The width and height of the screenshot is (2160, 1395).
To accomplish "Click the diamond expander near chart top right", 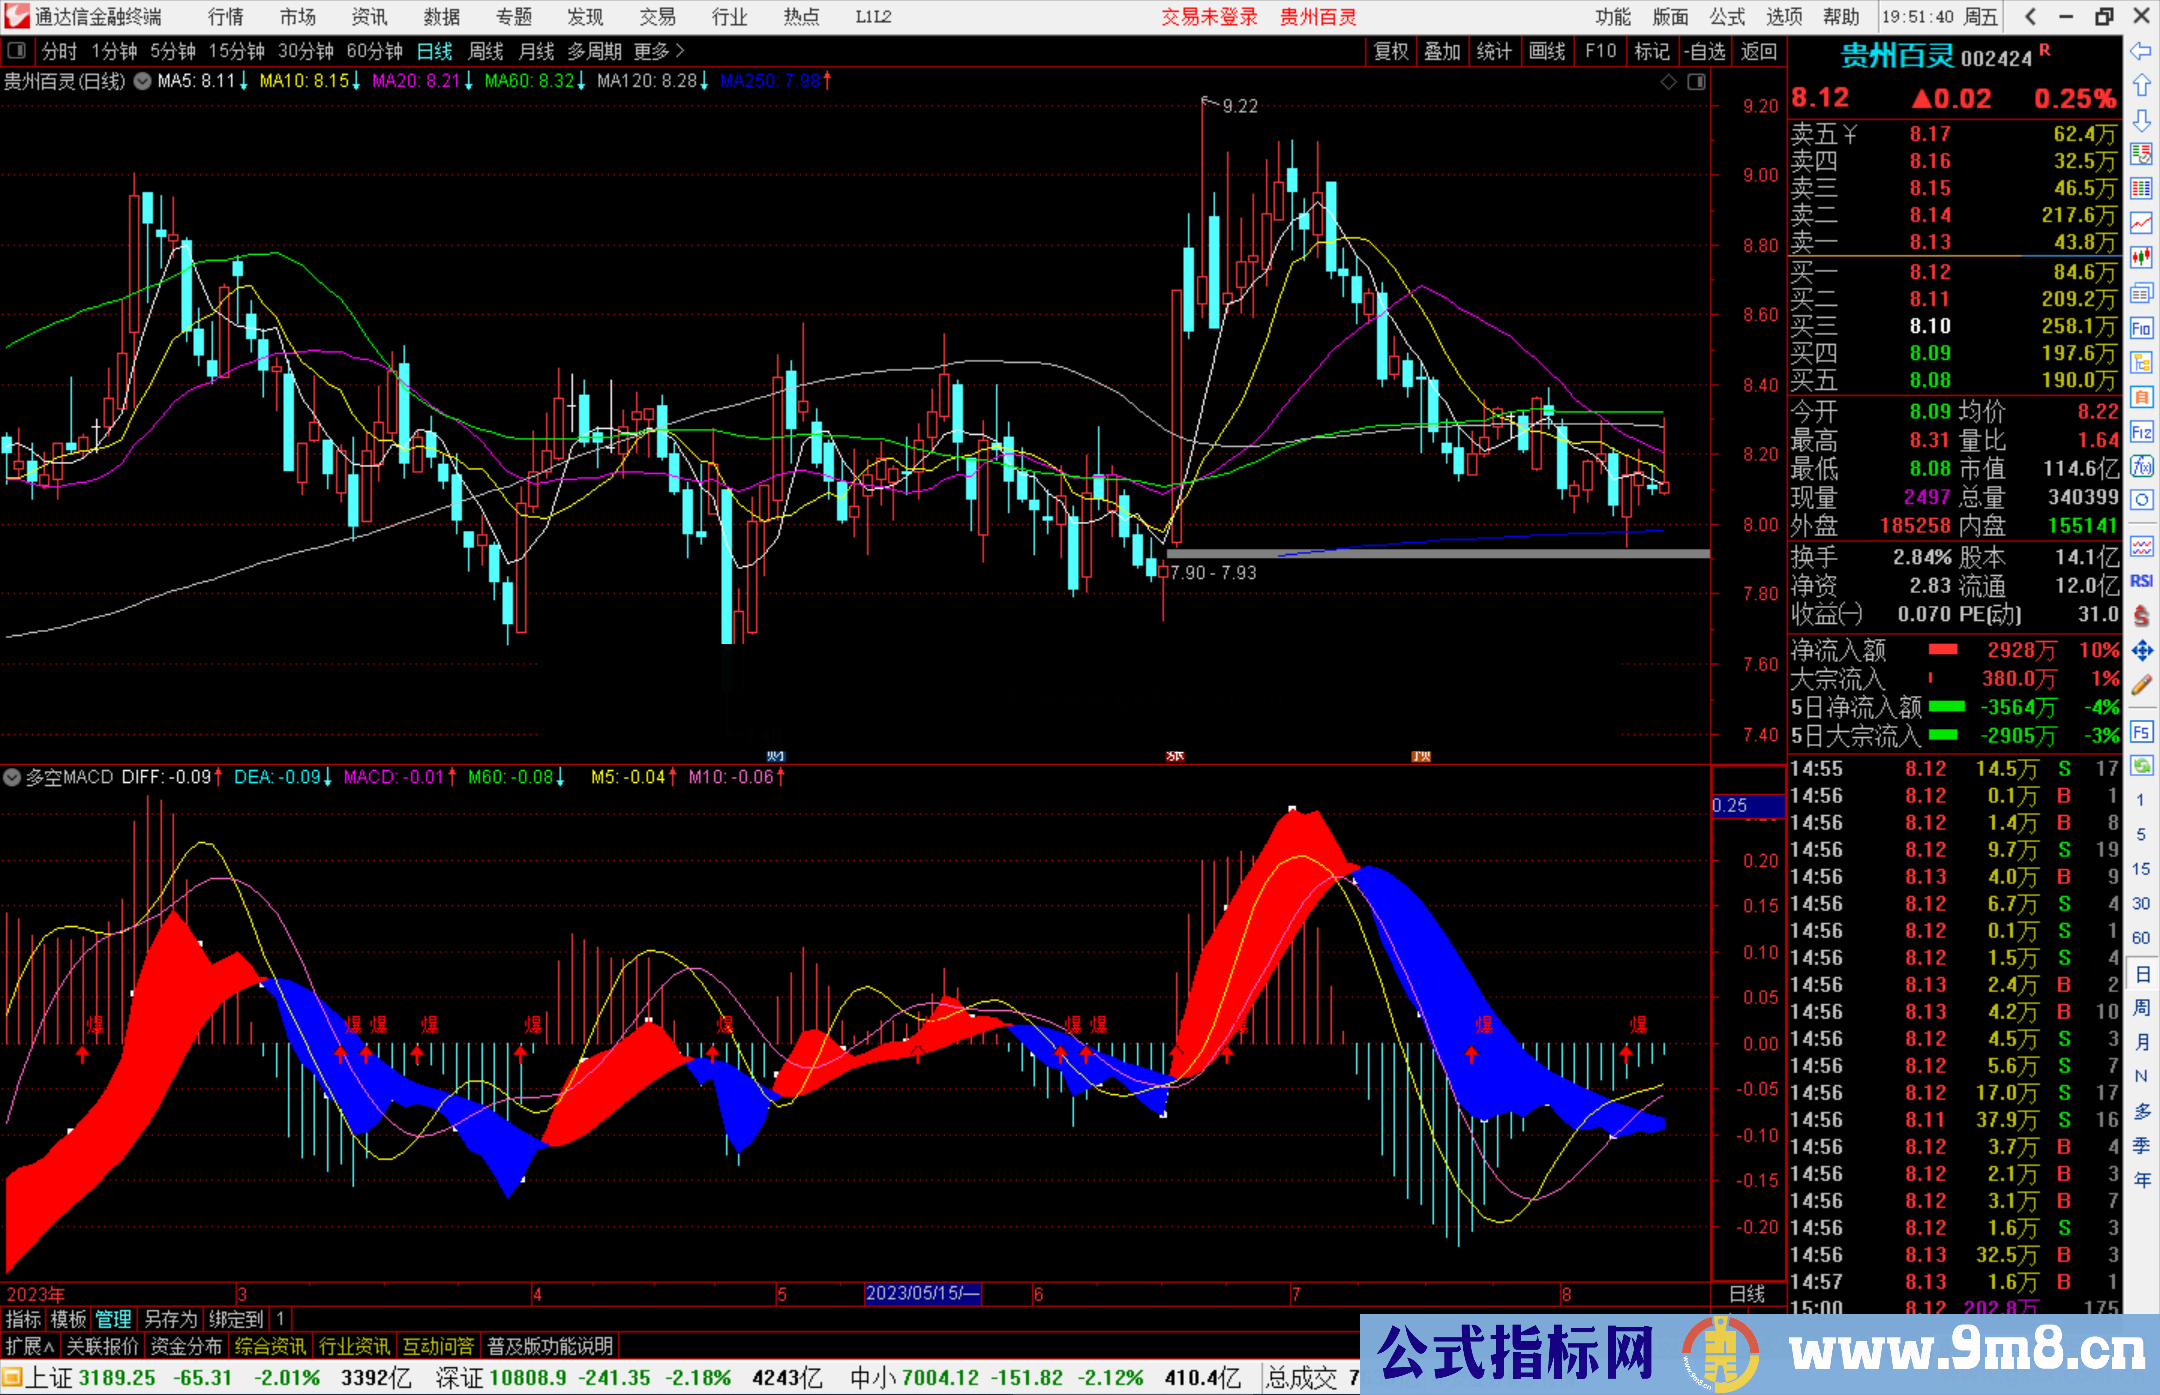I will point(1668,82).
